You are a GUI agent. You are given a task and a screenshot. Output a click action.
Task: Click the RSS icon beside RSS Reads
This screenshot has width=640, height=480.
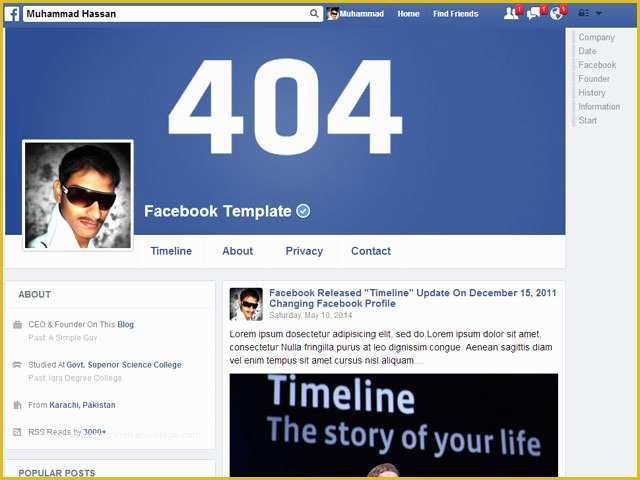tap(17, 432)
